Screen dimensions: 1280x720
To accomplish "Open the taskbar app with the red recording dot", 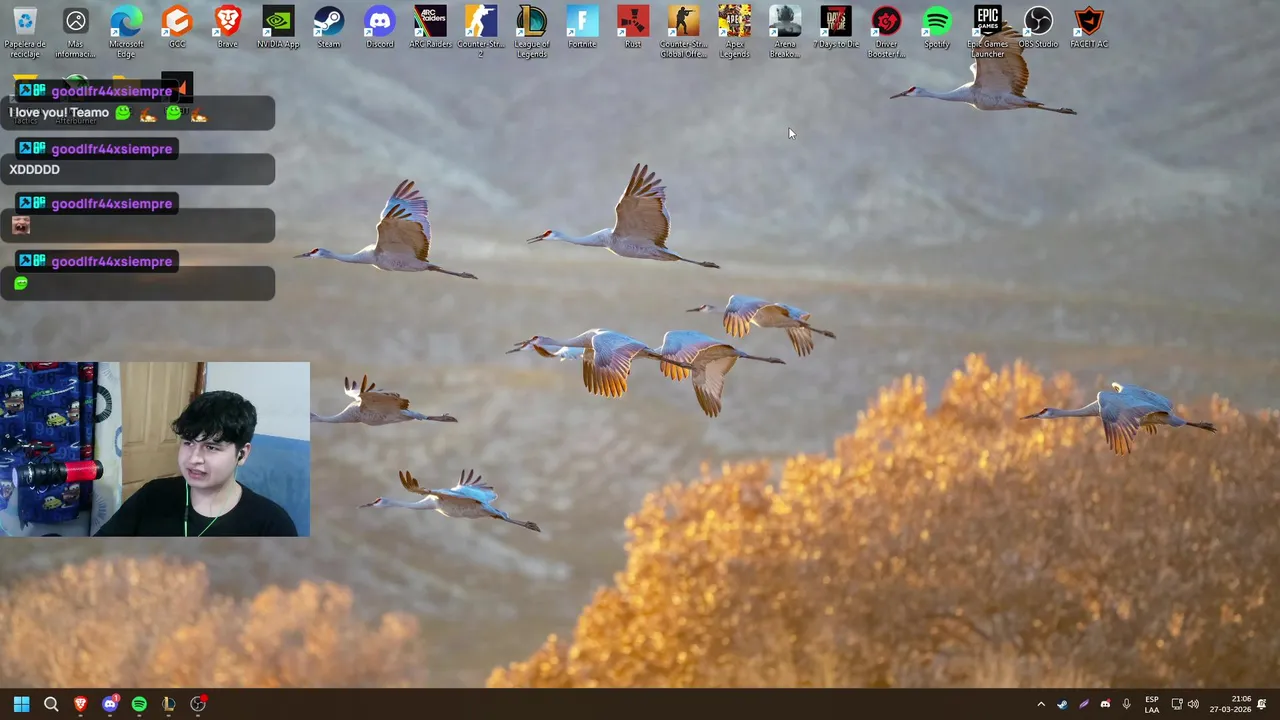I will pos(198,704).
